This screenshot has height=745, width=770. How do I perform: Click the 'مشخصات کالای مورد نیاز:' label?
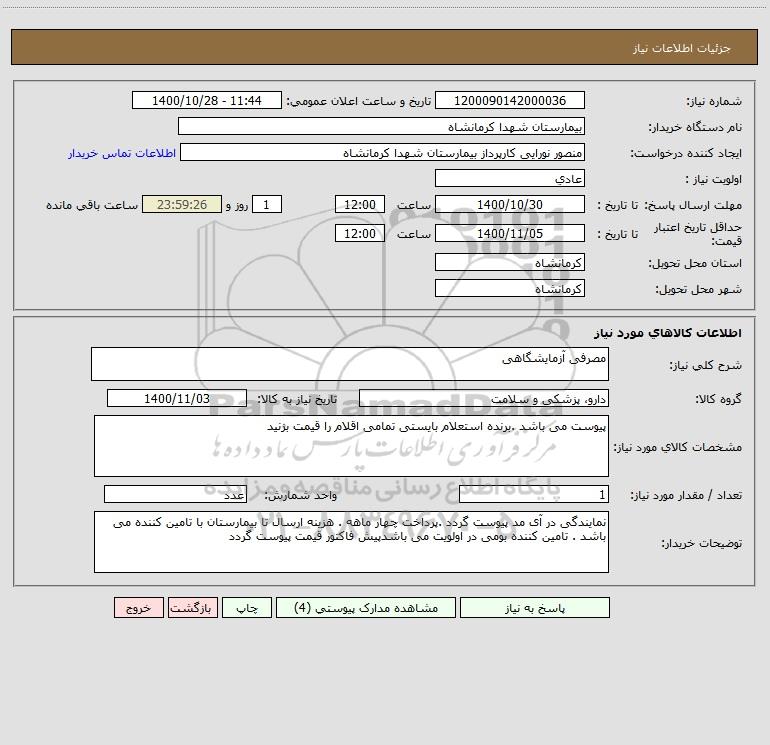click(x=678, y=447)
